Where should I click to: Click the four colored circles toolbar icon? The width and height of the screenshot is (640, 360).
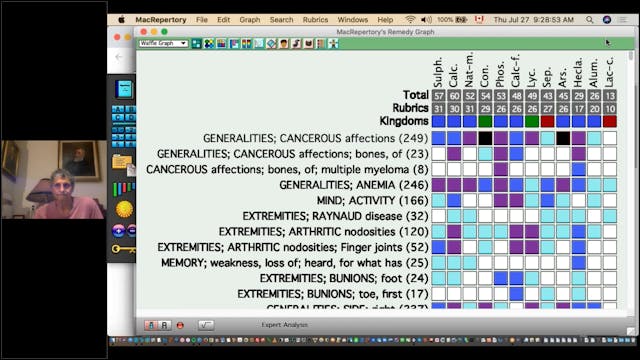tap(209, 44)
